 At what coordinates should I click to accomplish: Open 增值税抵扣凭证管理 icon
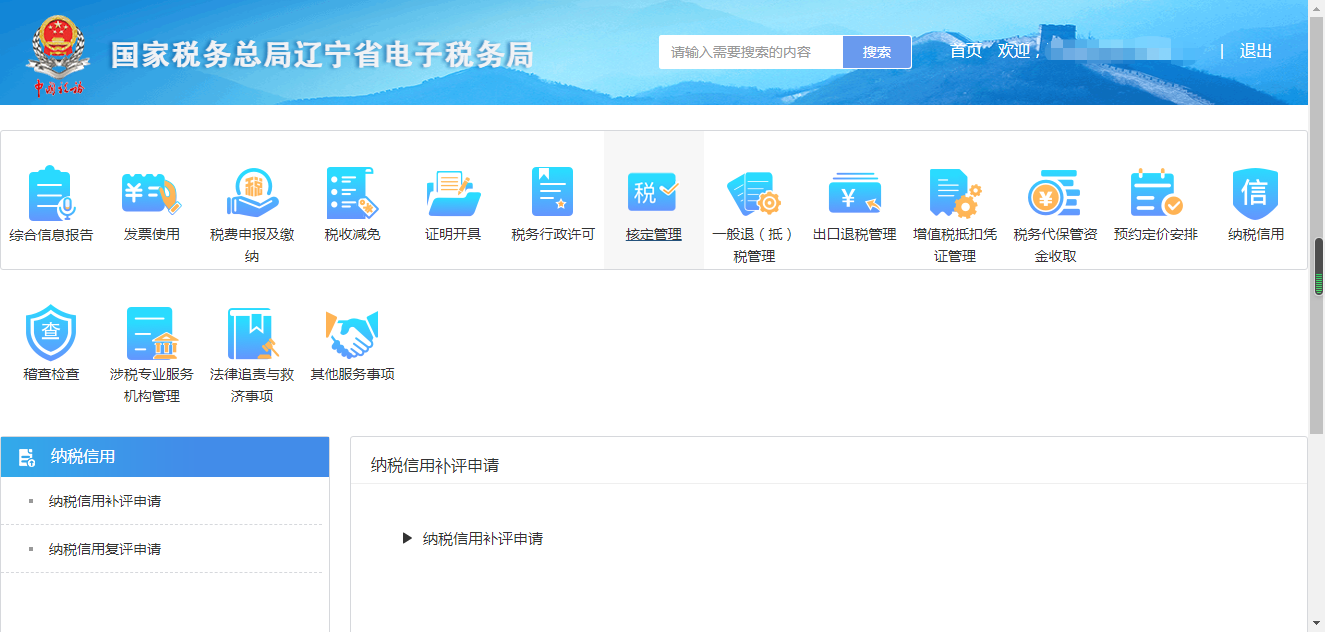click(955, 194)
